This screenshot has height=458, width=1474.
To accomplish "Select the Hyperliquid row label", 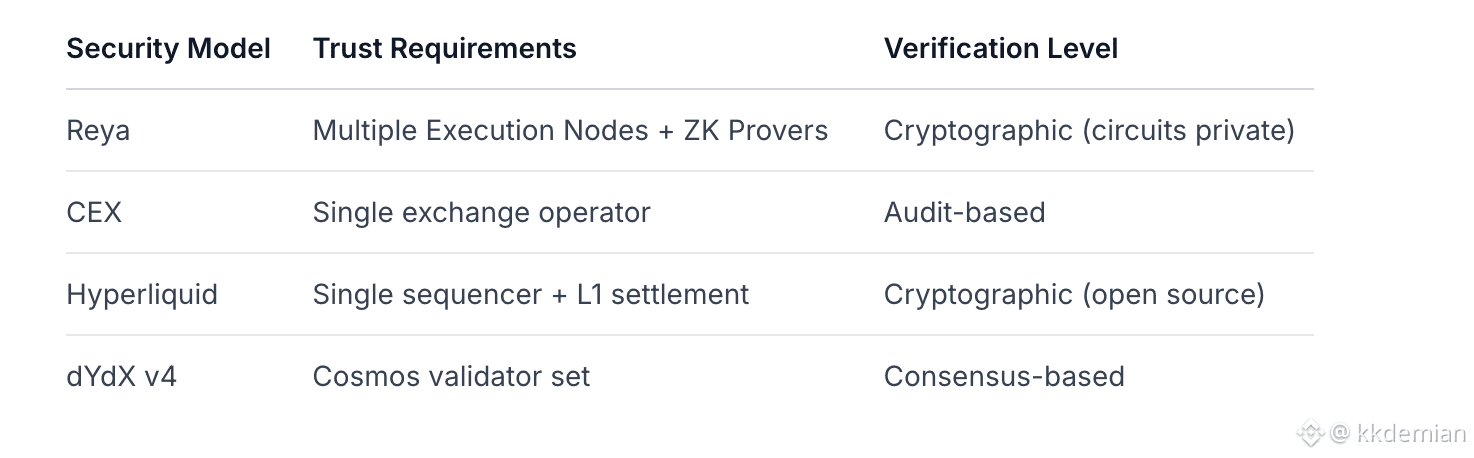I will pos(142,294).
